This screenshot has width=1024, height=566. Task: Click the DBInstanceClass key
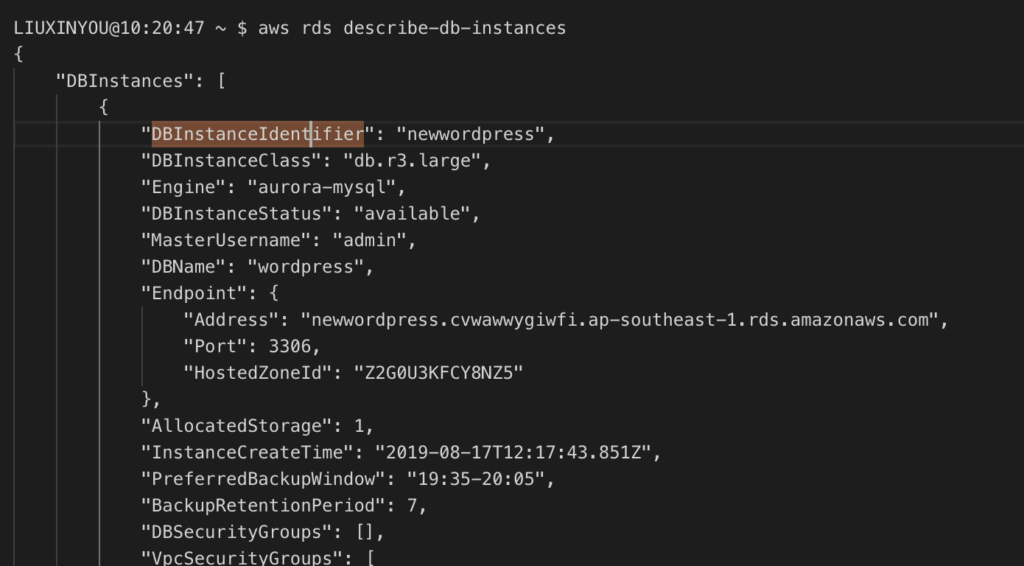[x=231, y=161]
